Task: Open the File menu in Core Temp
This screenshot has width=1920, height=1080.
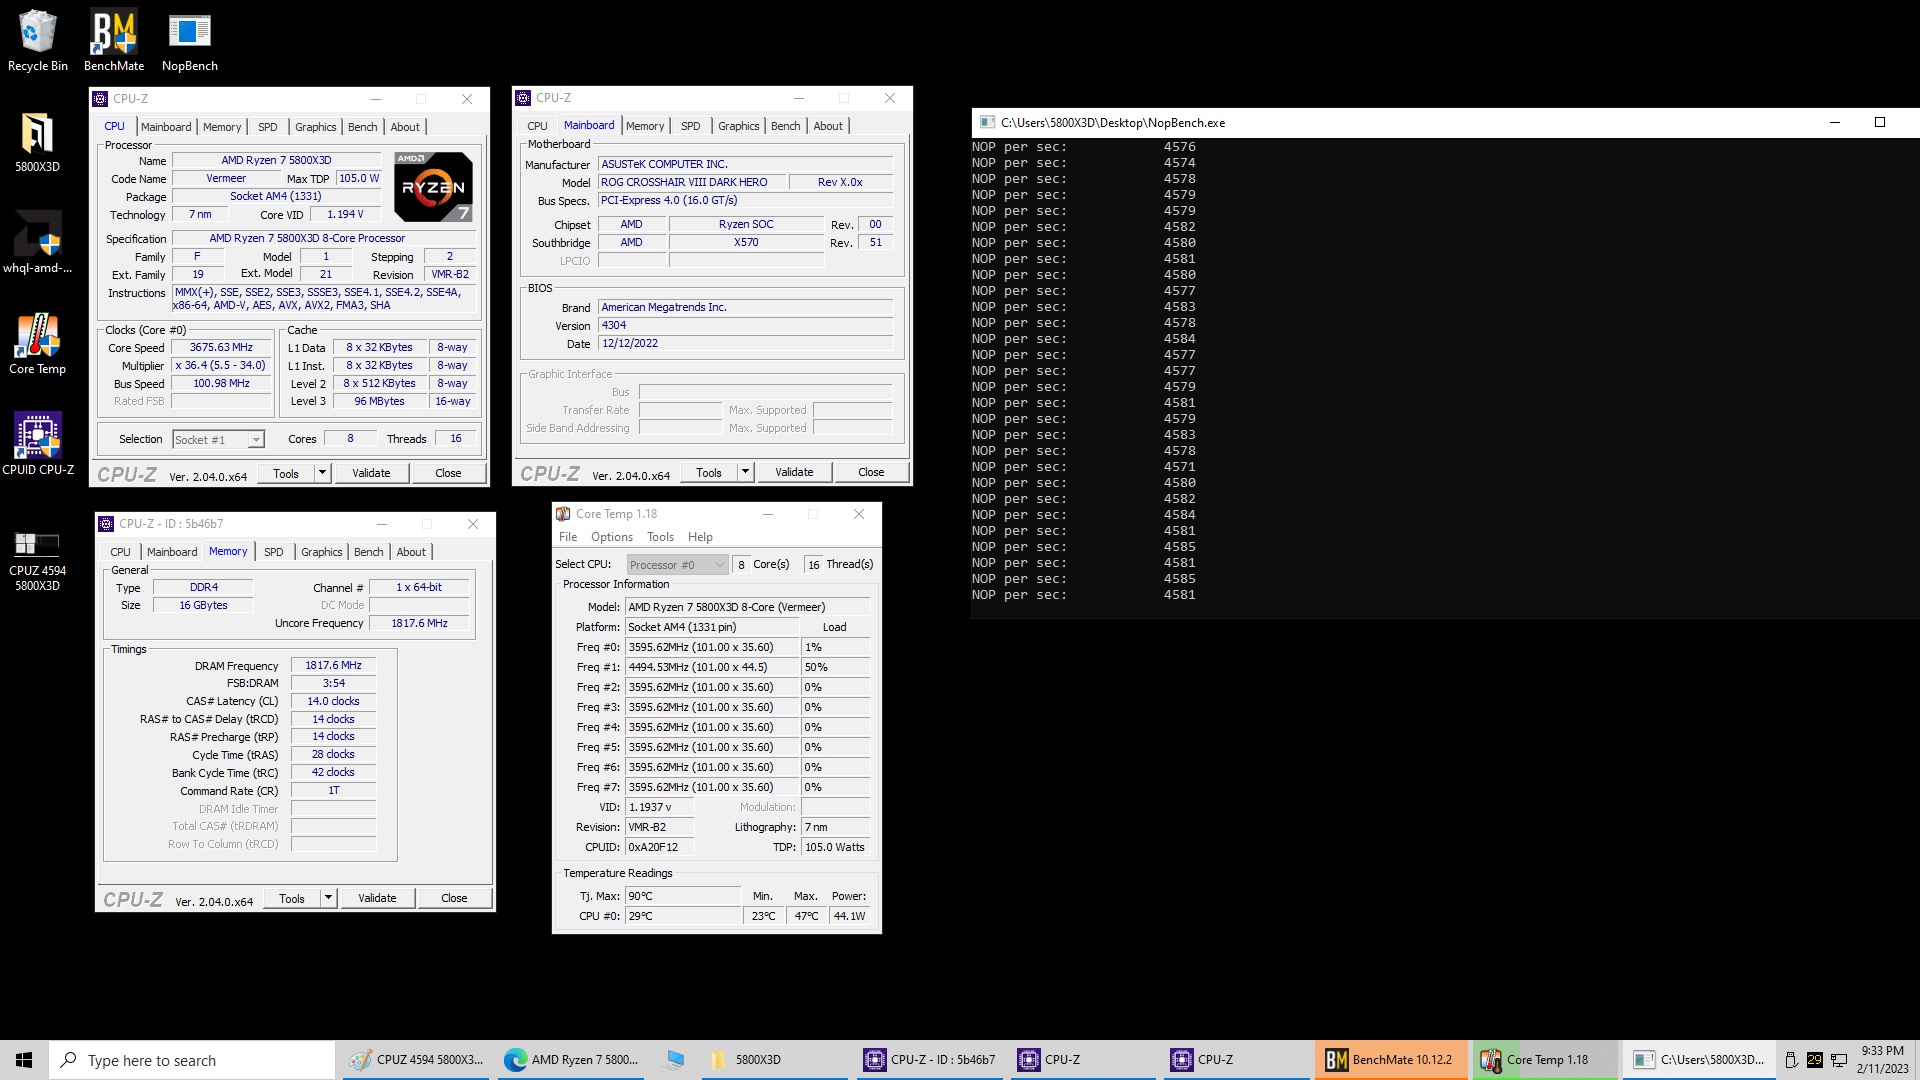Action: [568, 537]
